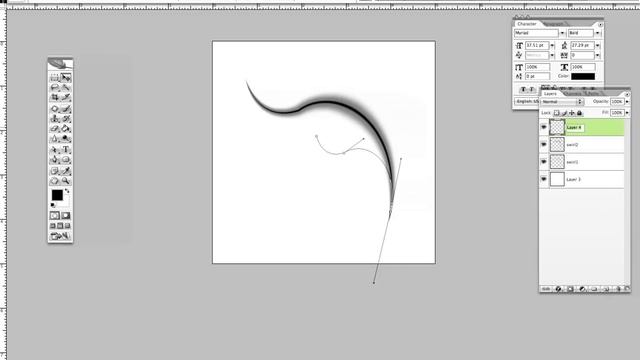The width and height of the screenshot is (640, 360).
Task: Enable Quick Mask mode in toolbox
Action: 66,216
